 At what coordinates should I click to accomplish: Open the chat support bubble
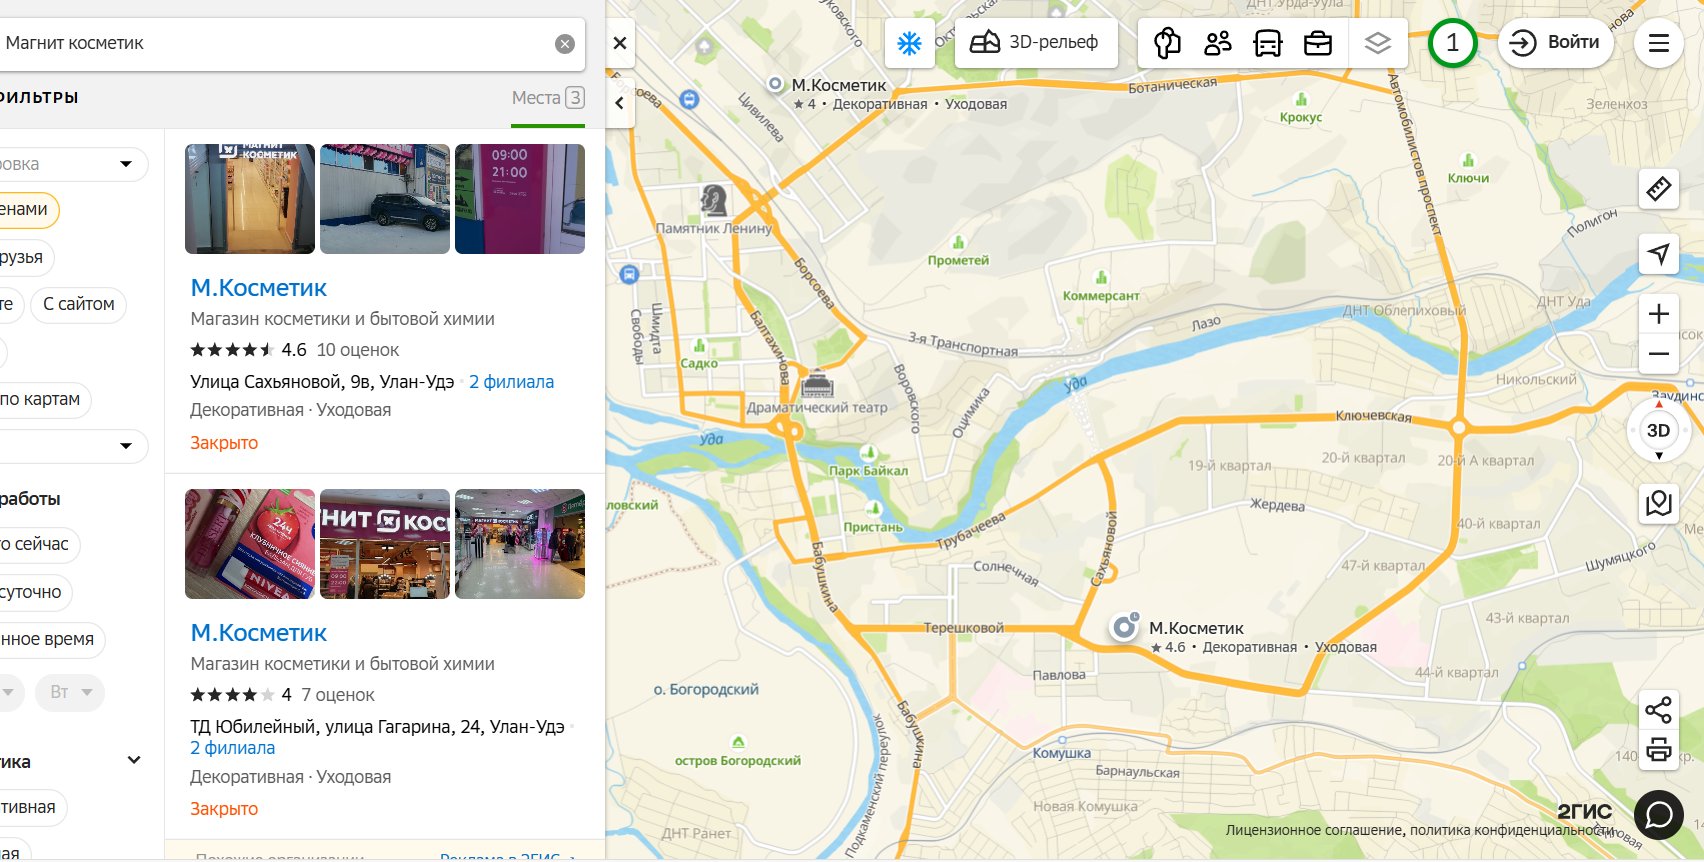click(1658, 814)
